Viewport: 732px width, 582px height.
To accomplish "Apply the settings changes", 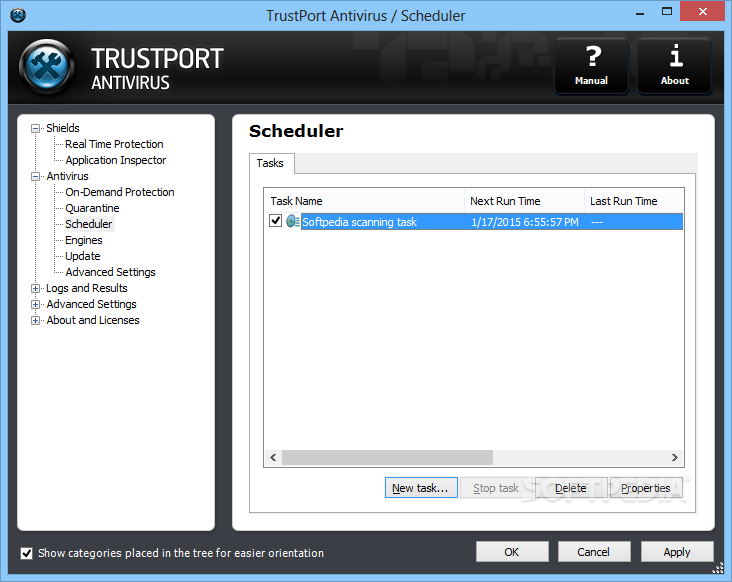I will [677, 552].
